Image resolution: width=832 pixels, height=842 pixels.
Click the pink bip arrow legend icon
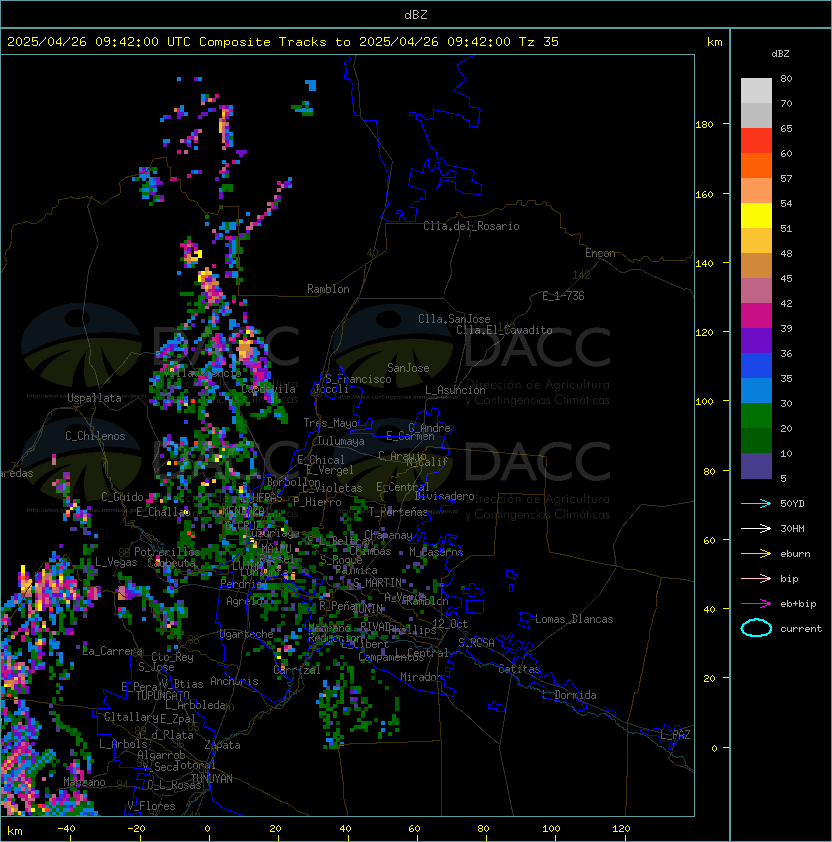(x=756, y=578)
